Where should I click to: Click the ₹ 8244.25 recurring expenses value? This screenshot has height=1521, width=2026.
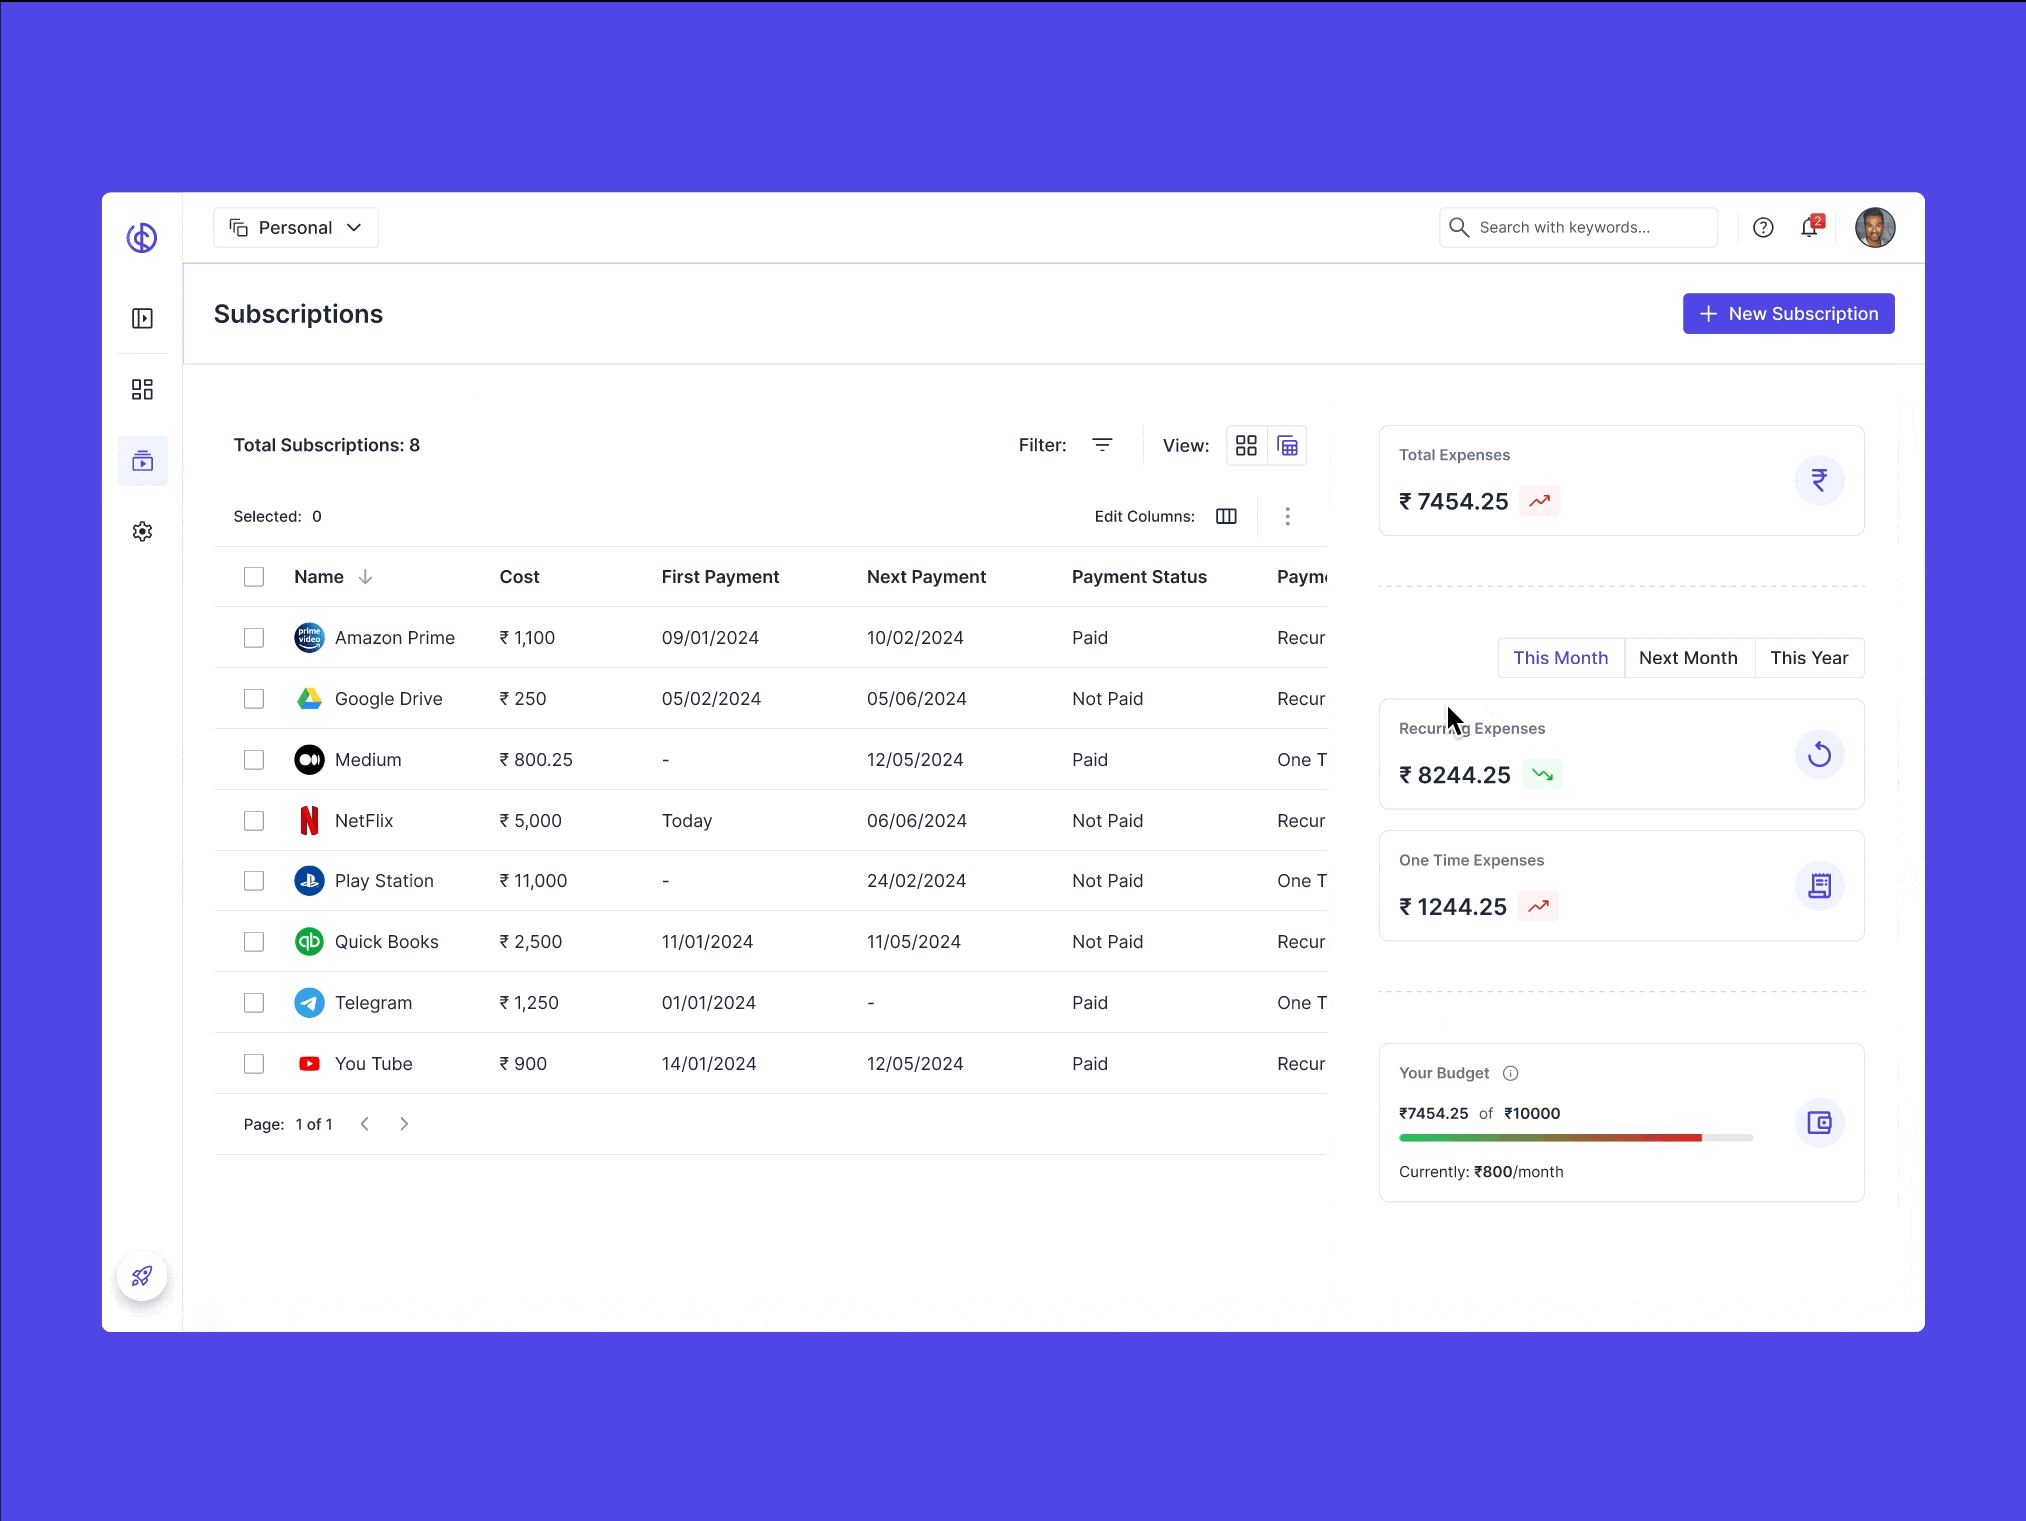point(1454,775)
